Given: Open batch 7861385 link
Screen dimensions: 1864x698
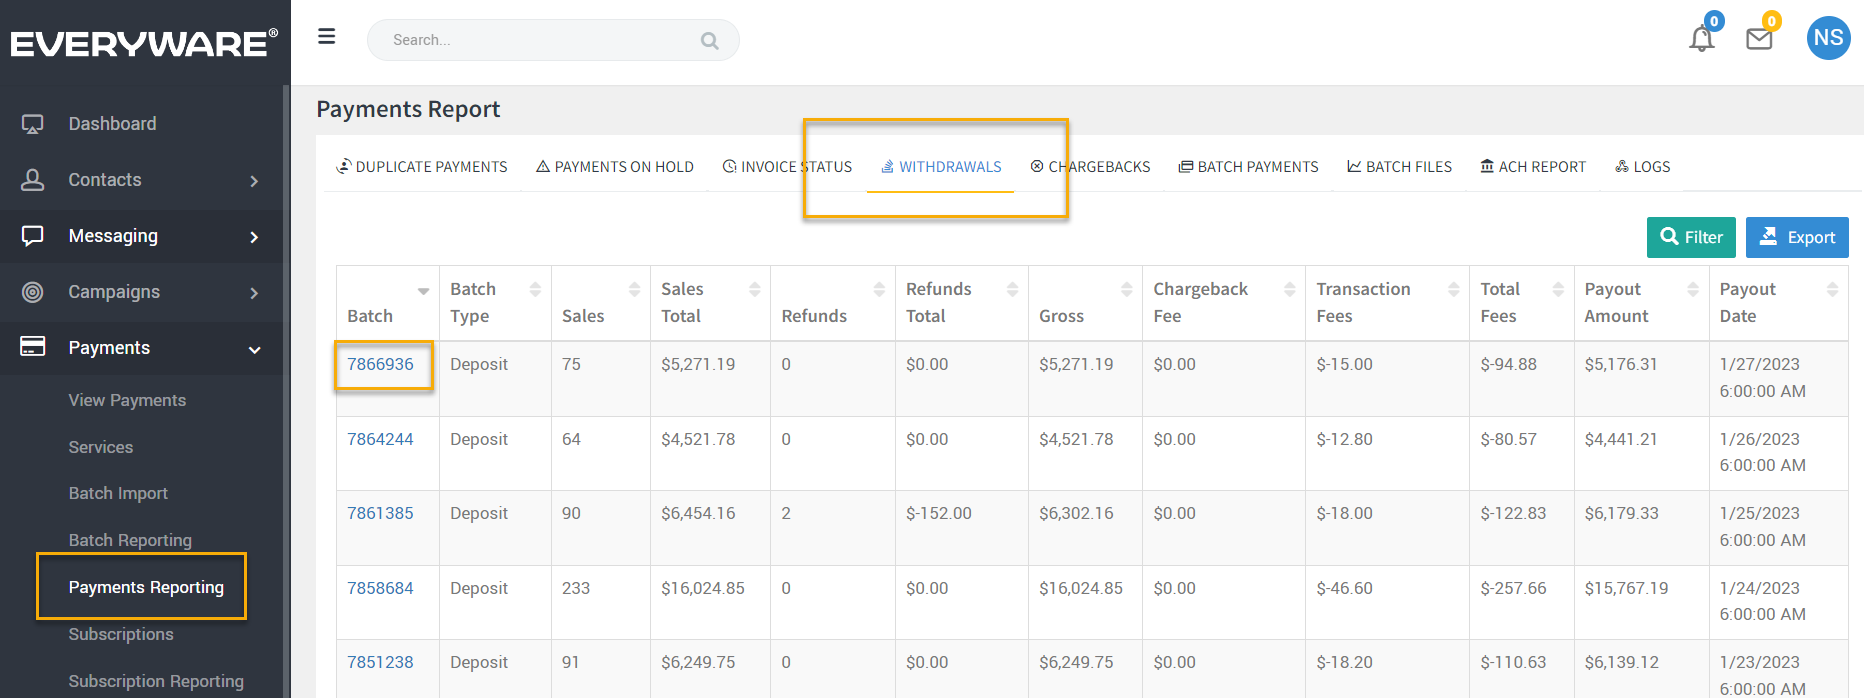Looking at the screenshot, I should (x=380, y=513).
